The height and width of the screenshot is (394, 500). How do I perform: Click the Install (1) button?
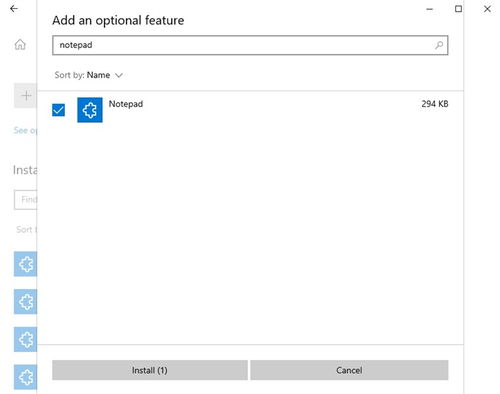point(150,370)
